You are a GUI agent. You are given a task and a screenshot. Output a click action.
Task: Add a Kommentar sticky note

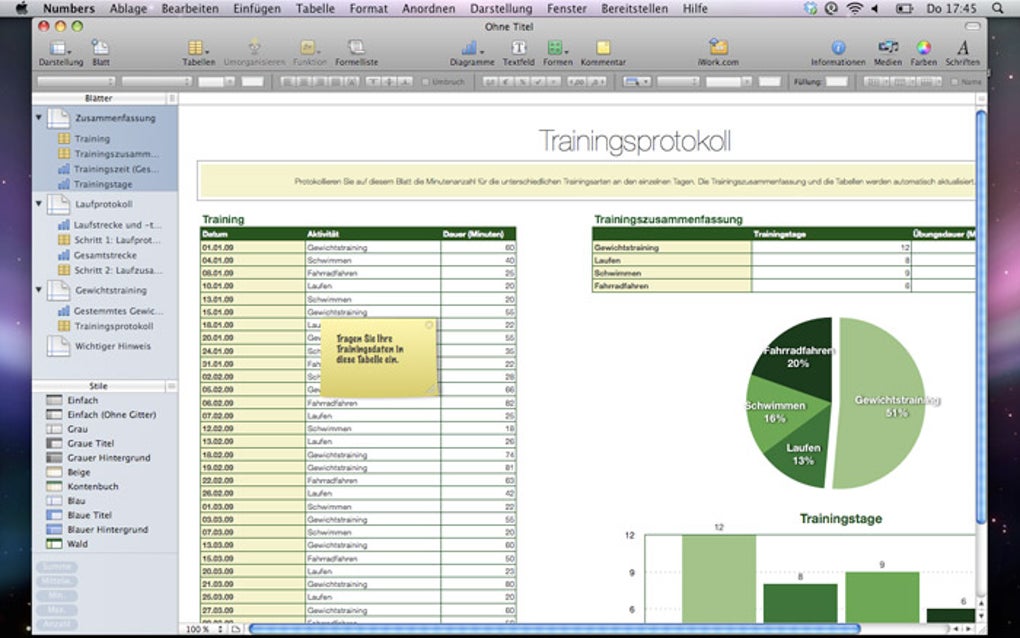click(x=603, y=48)
